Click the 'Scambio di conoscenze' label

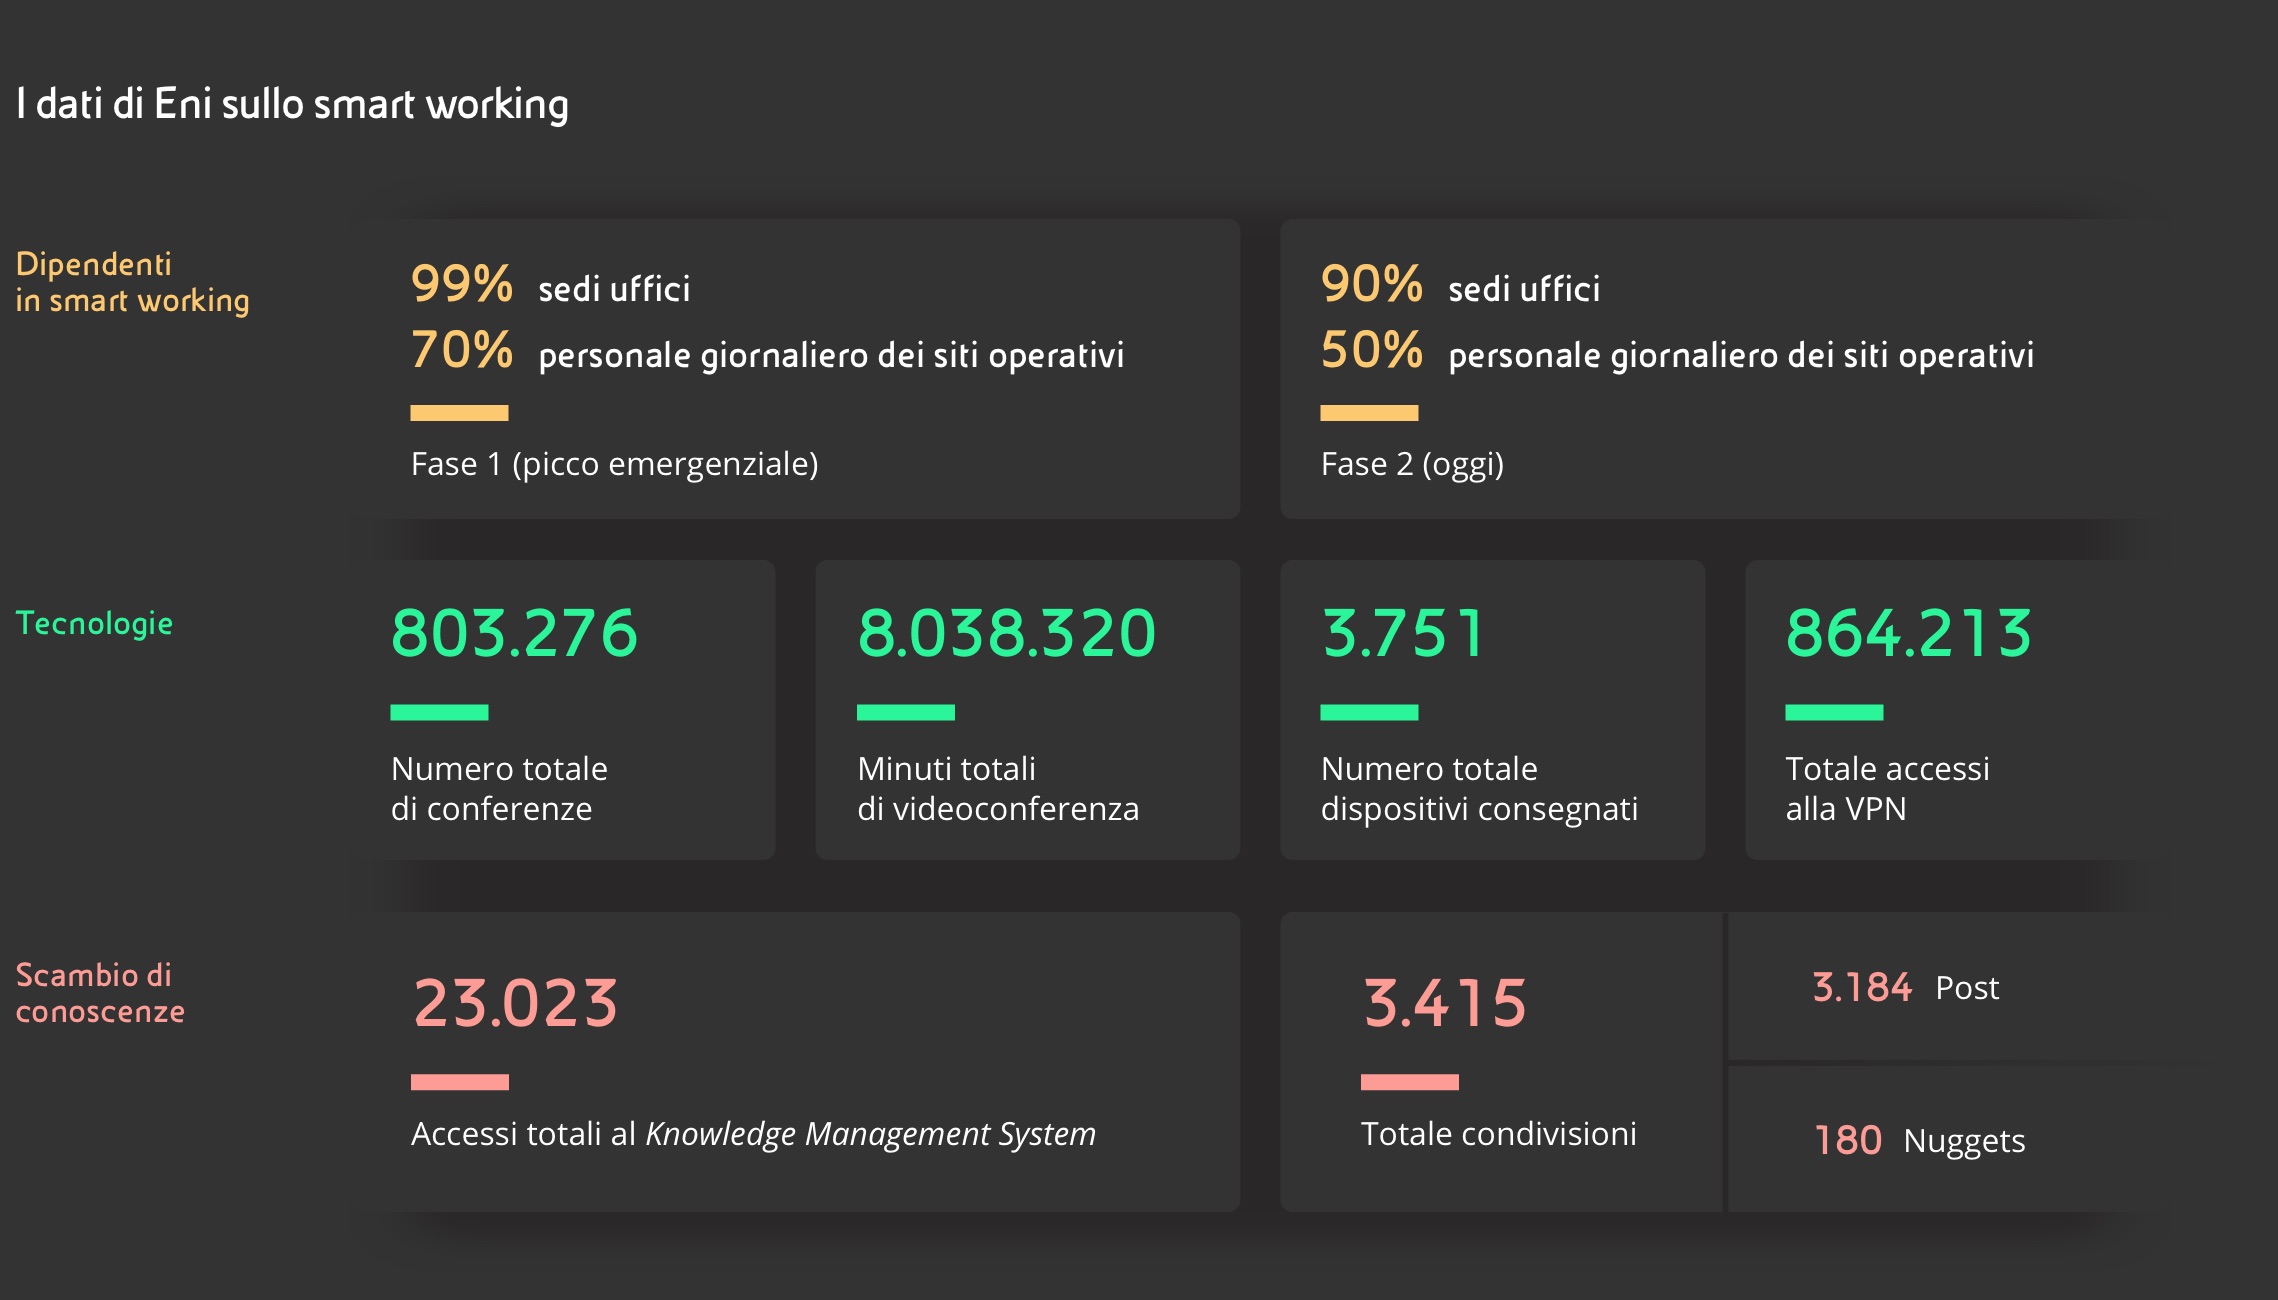(x=100, y=993)
